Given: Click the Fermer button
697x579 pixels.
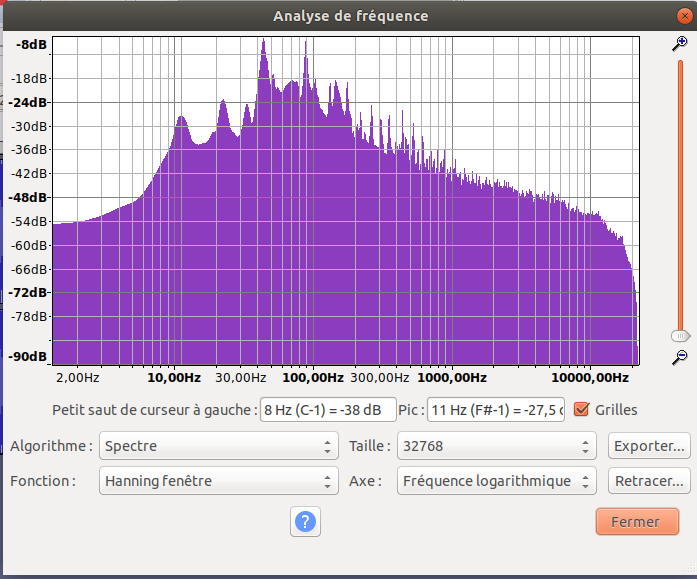Looking at the screenshot, I should [637, 522].
